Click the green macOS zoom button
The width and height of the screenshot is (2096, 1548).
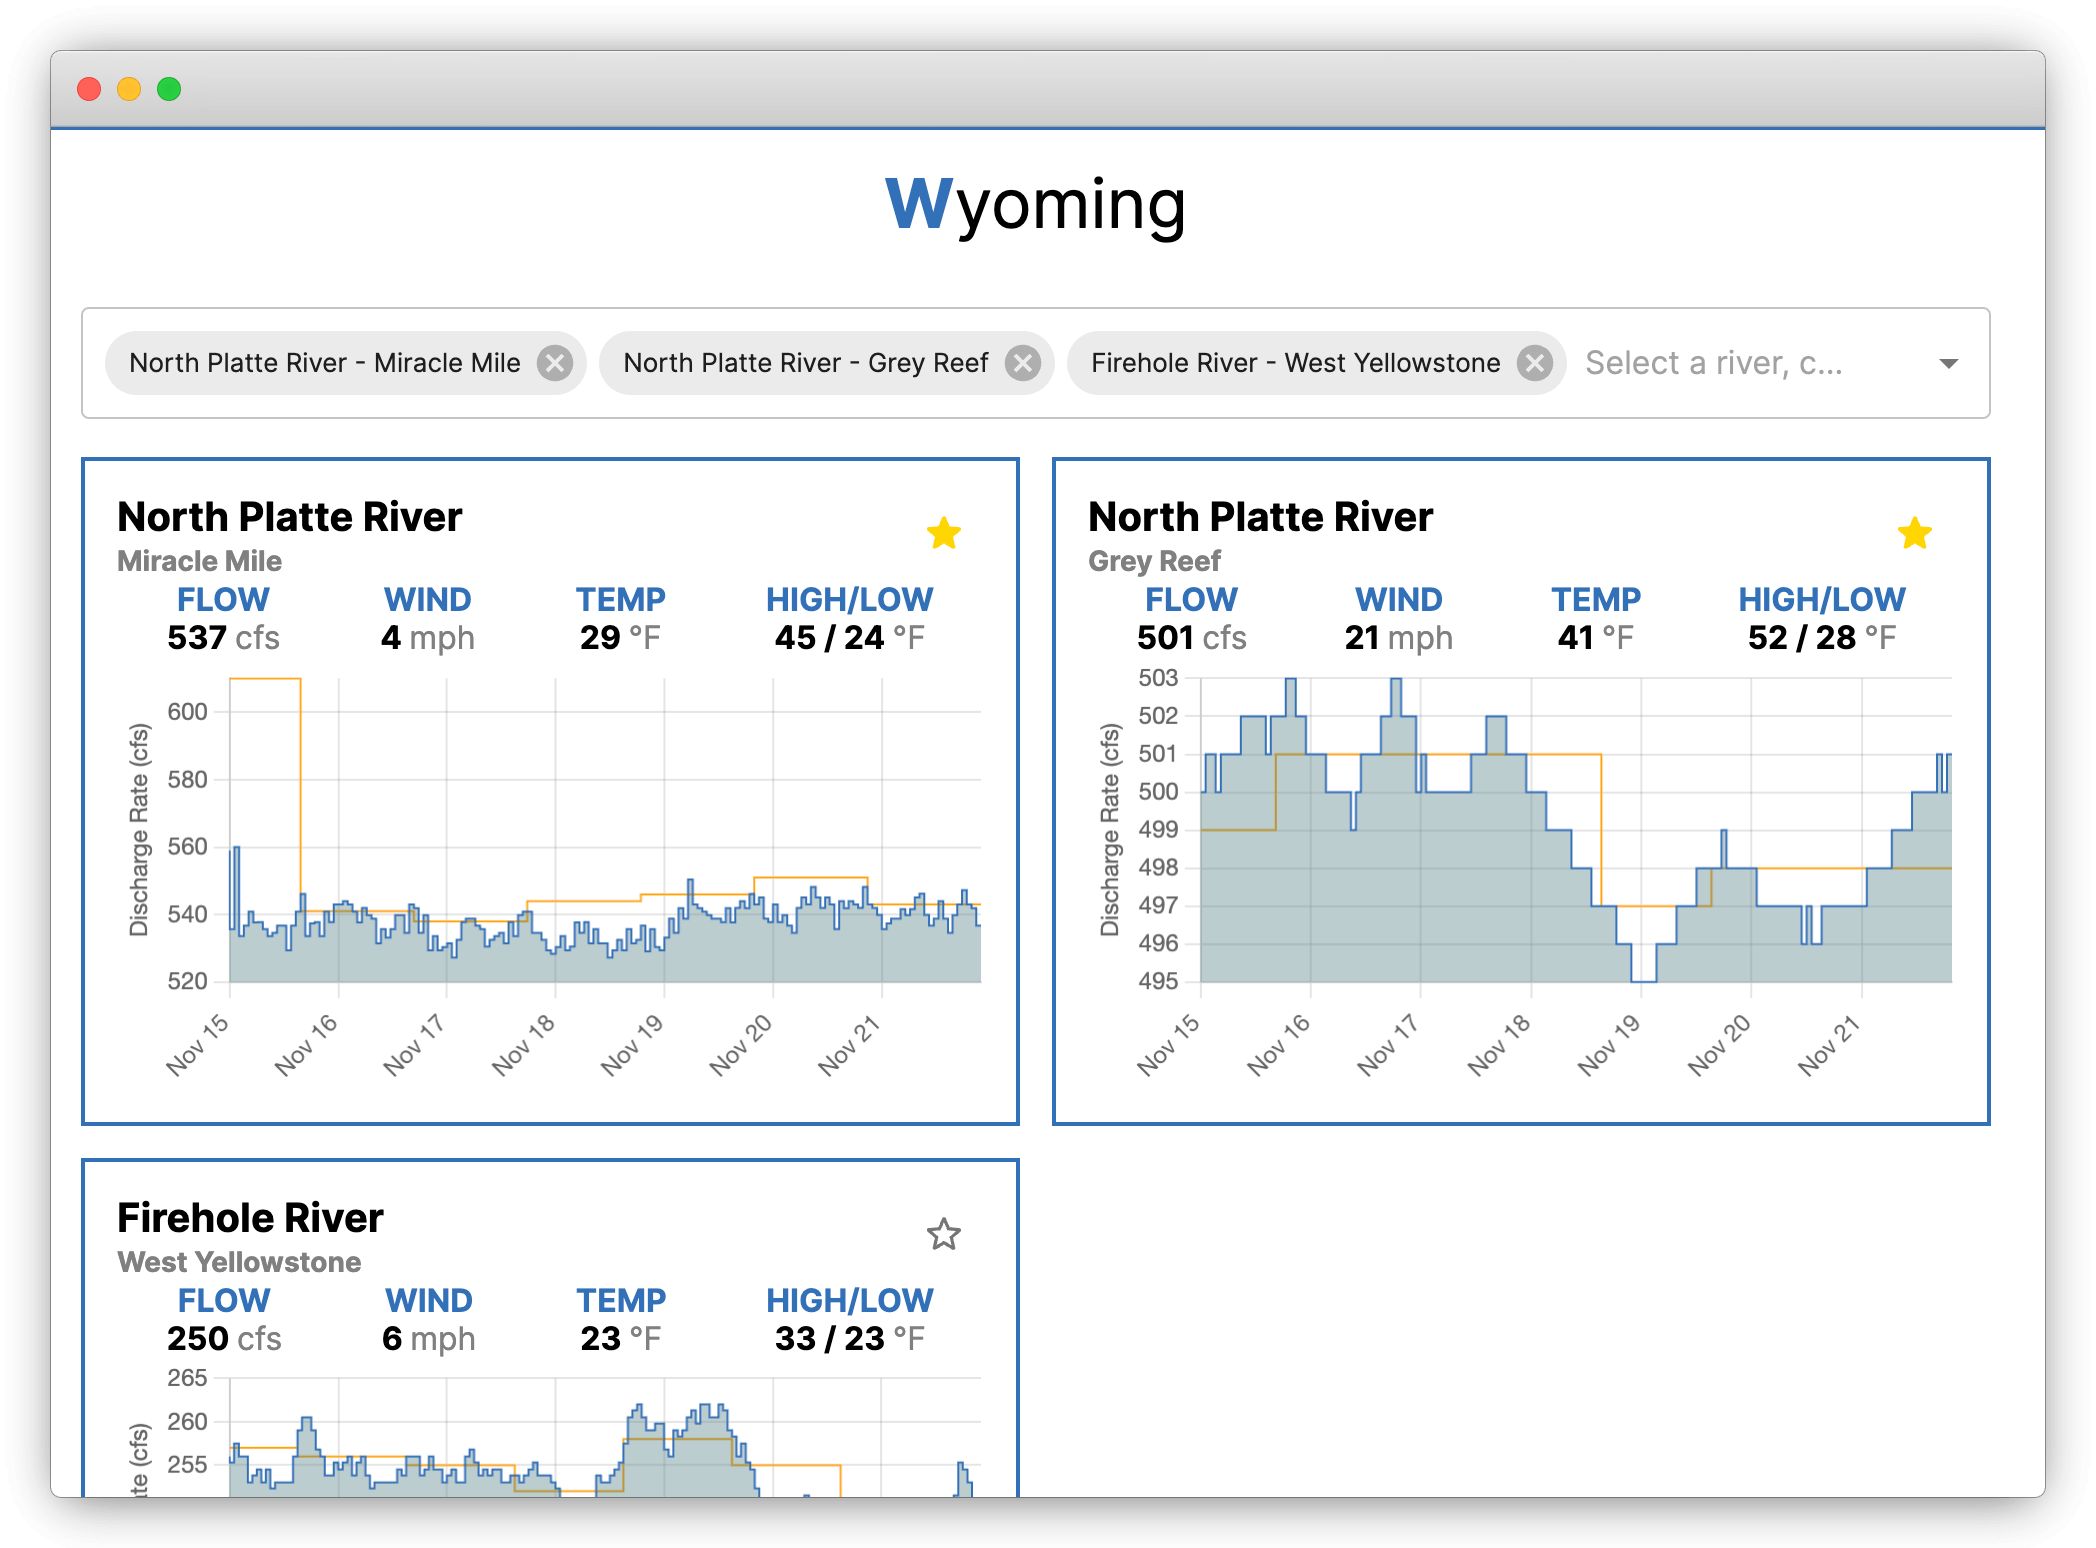pos(169,89)
